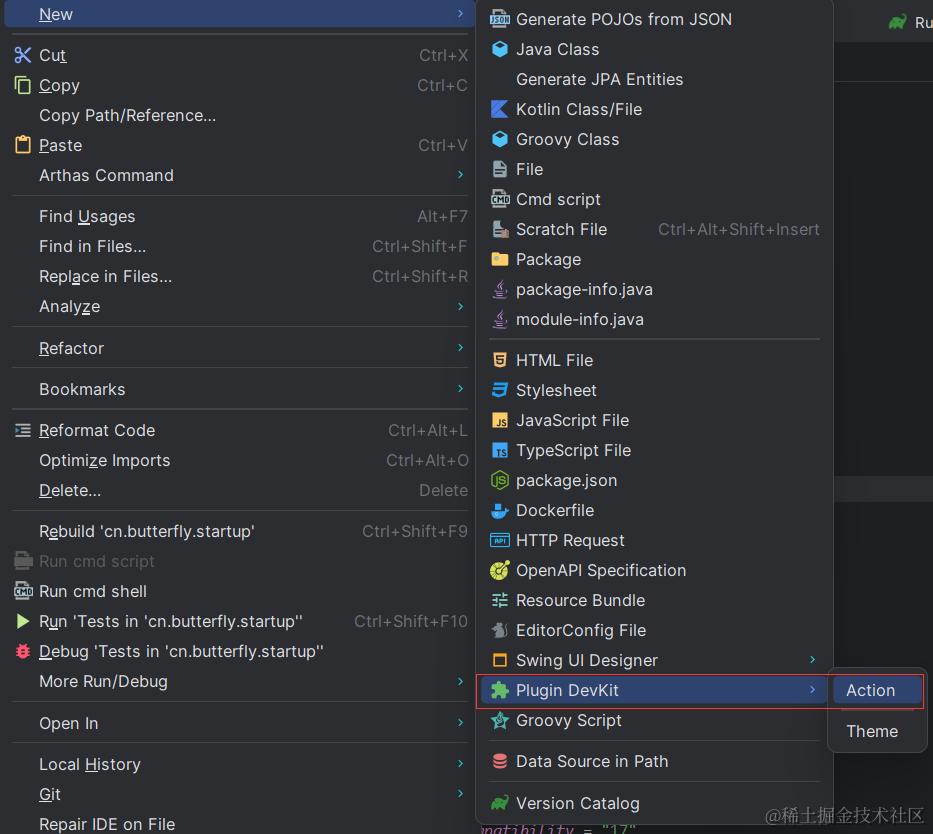
Task: Select Groovy Script entry
Action: click(655, 720)
